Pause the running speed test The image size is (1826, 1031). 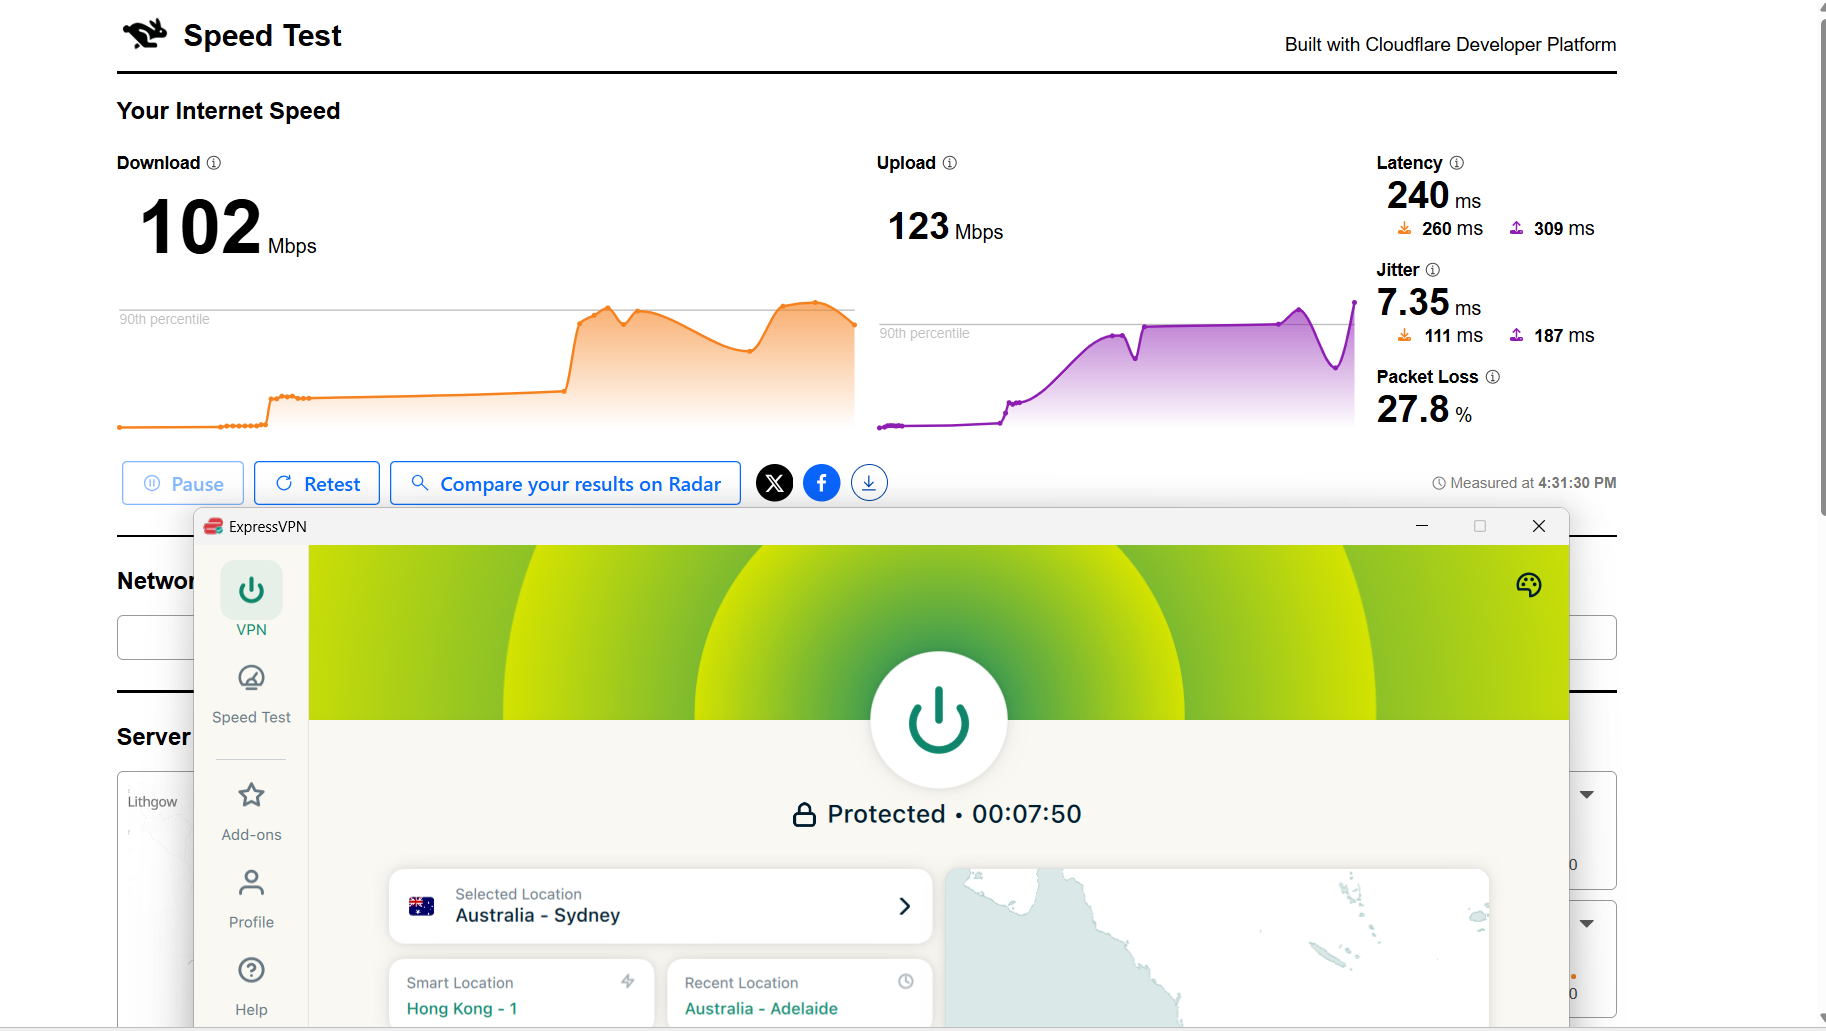[x=182, y=483]
